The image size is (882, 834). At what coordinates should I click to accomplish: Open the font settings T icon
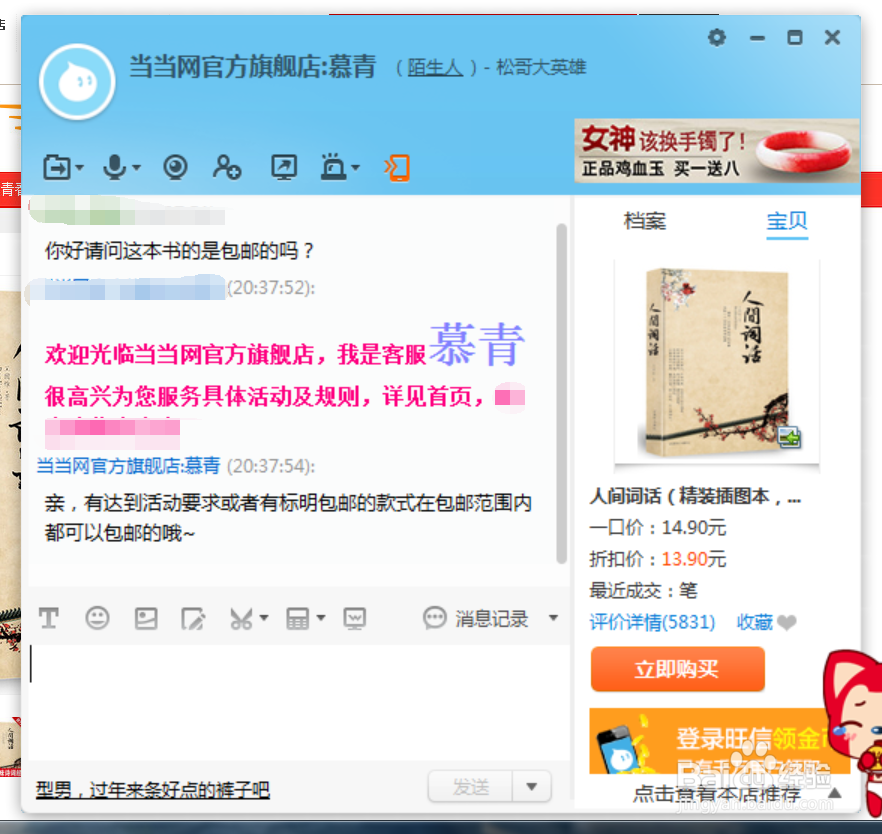tap(49, 618)
